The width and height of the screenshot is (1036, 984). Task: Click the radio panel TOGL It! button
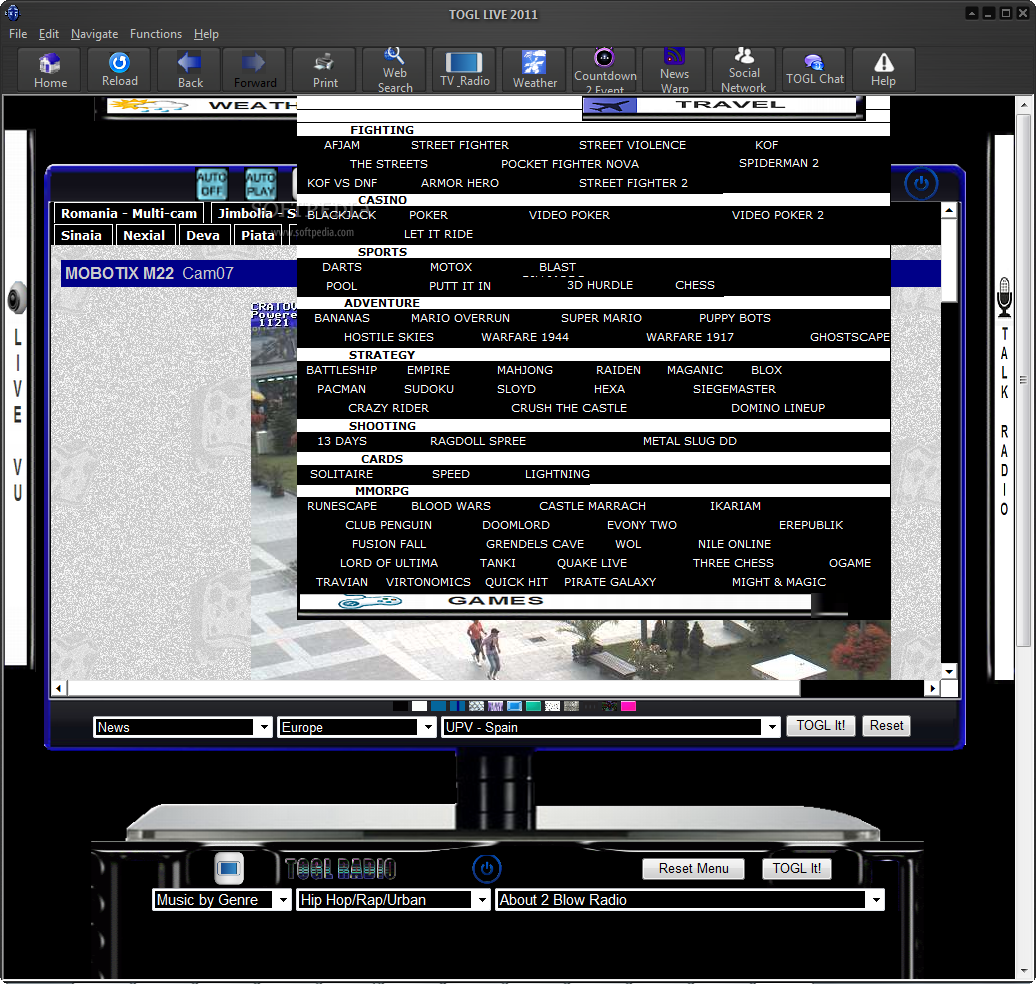tap(796, 868)
